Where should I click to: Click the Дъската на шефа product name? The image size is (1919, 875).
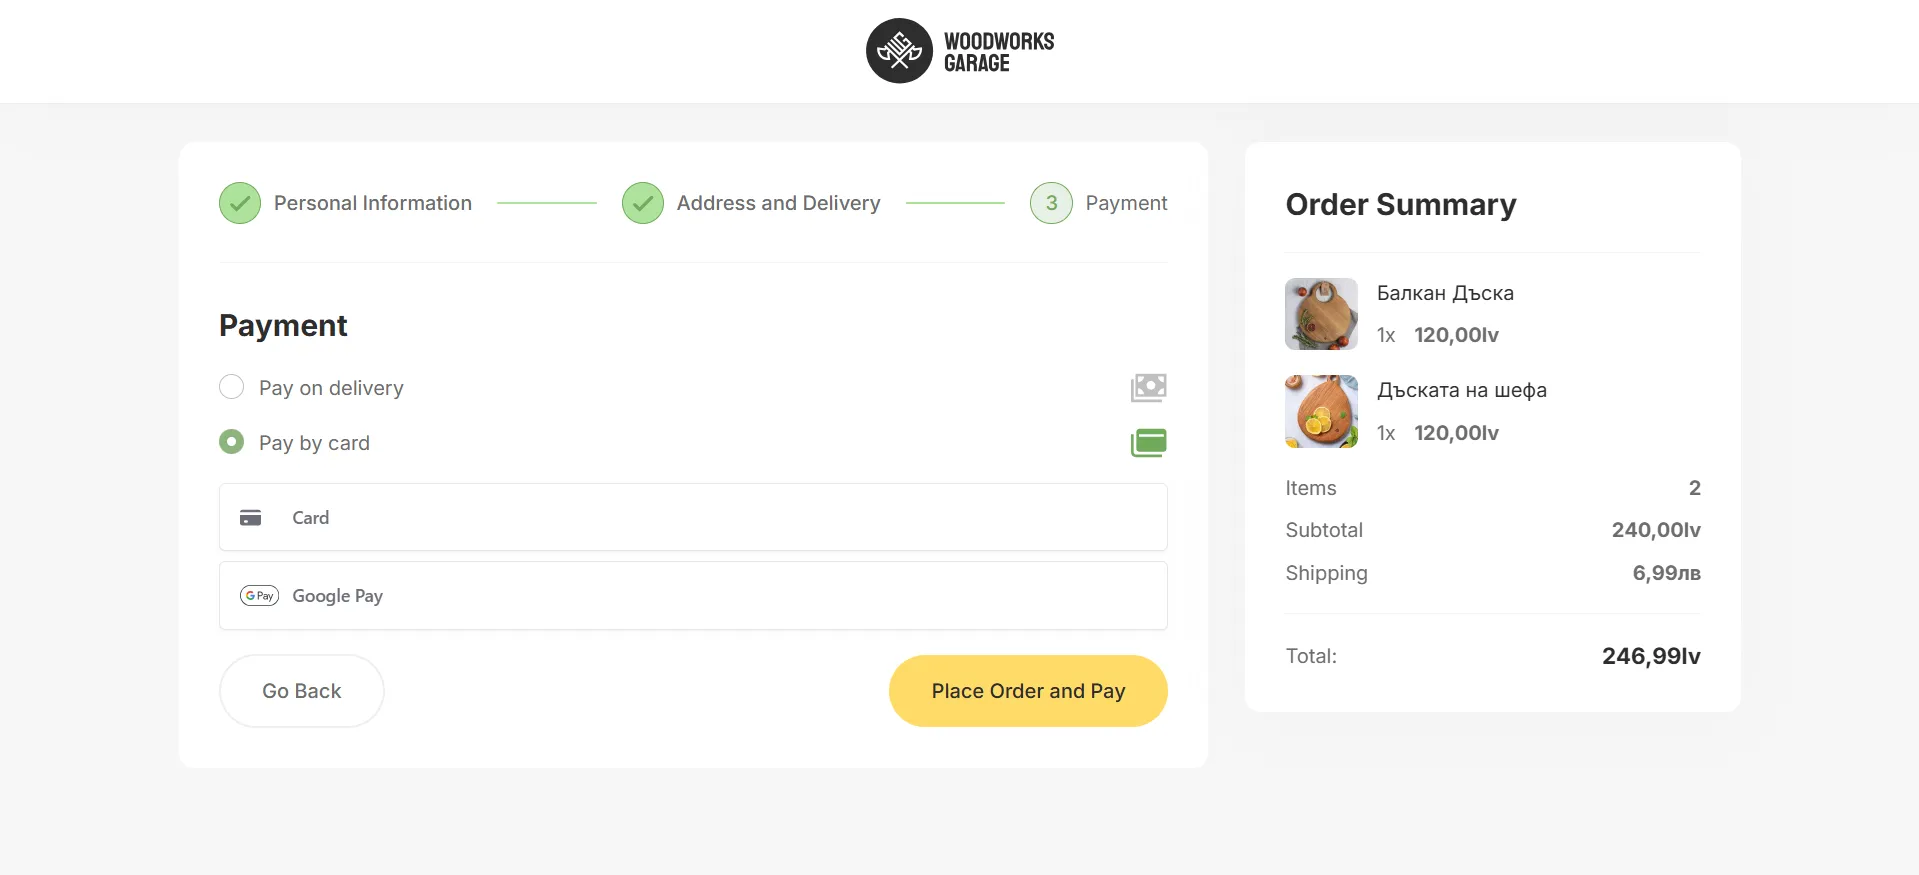(1461, 390)
